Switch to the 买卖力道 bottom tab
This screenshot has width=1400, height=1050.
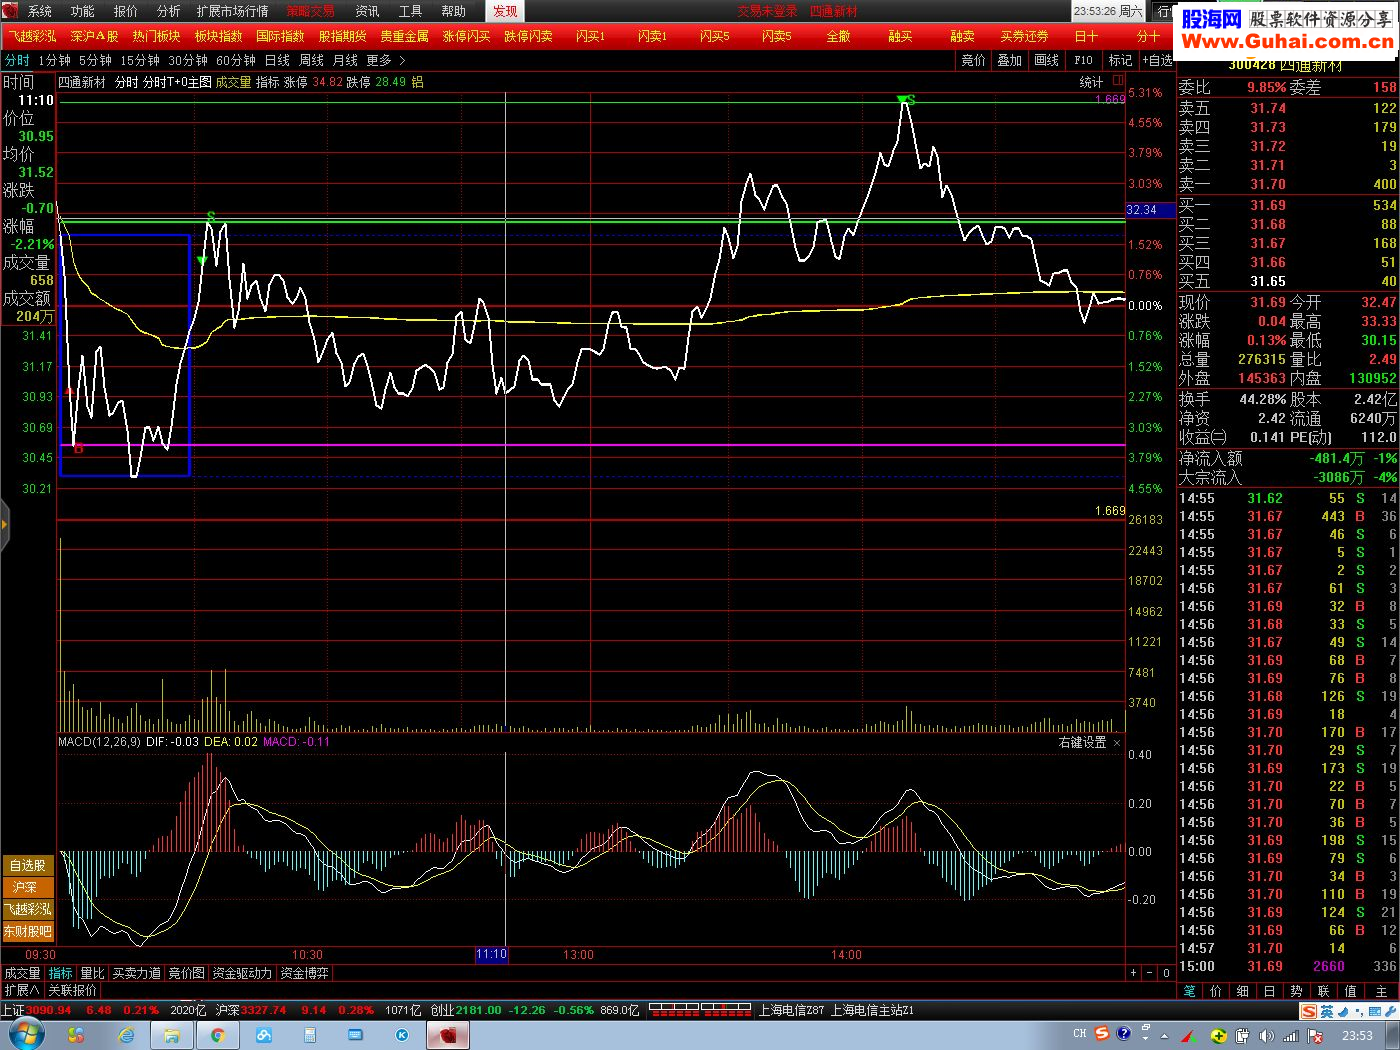tap(136, 973)
